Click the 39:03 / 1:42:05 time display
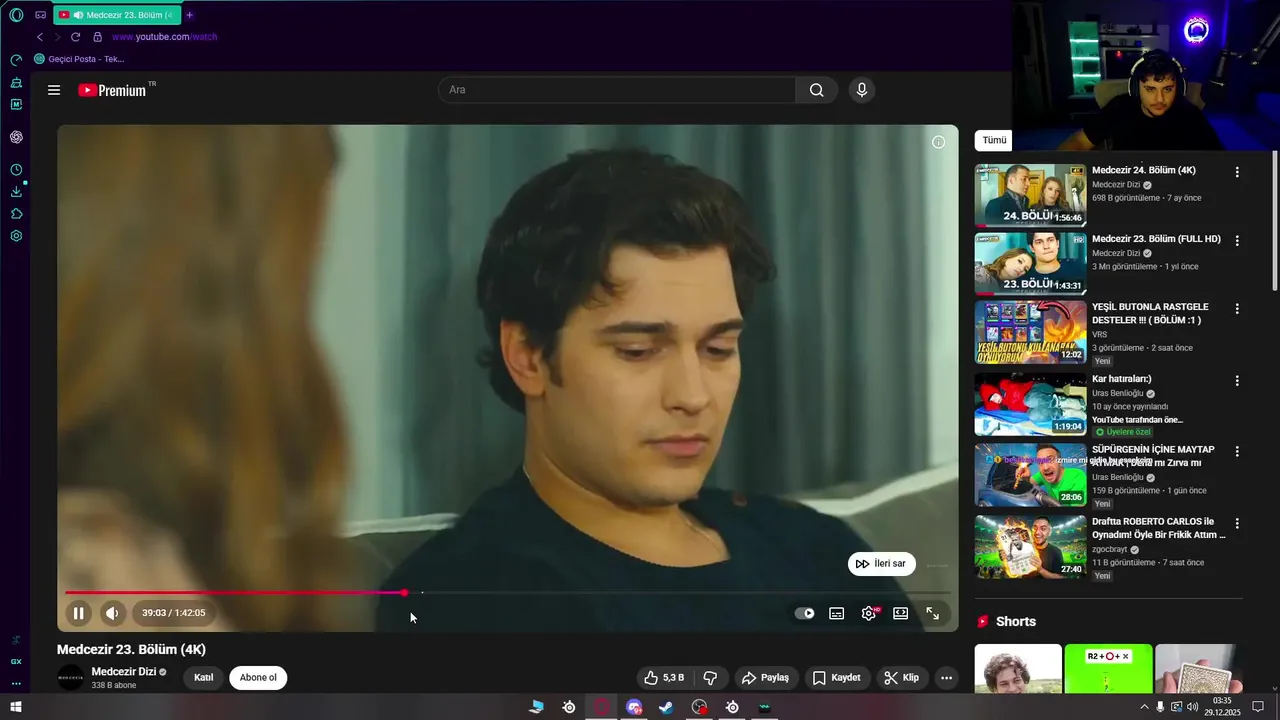1280x720 pixels. [173, 613]
